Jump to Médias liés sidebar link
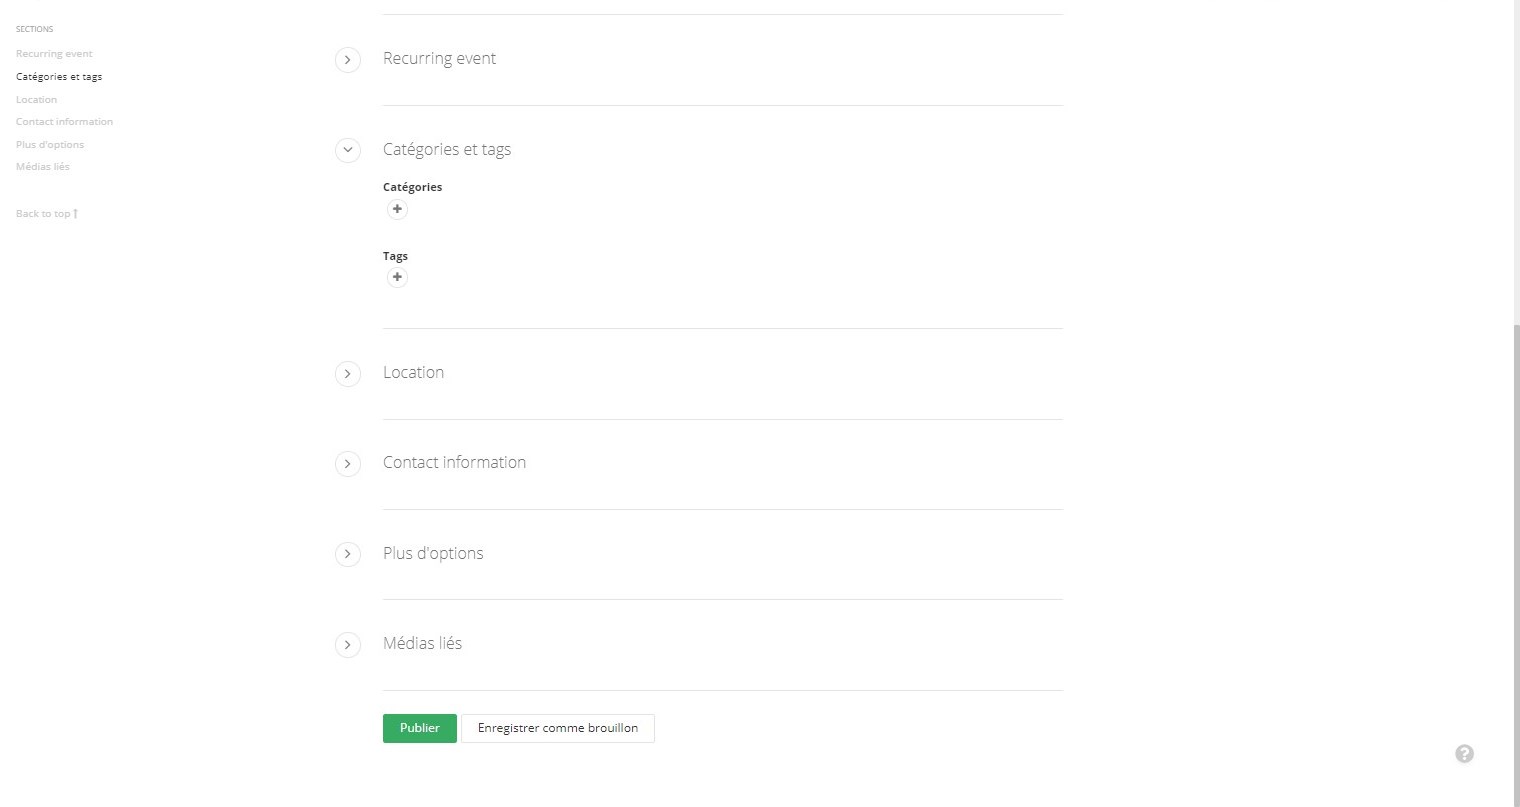Image resolution: width=1520 pixels, height=807 pixels. [43, 167]
